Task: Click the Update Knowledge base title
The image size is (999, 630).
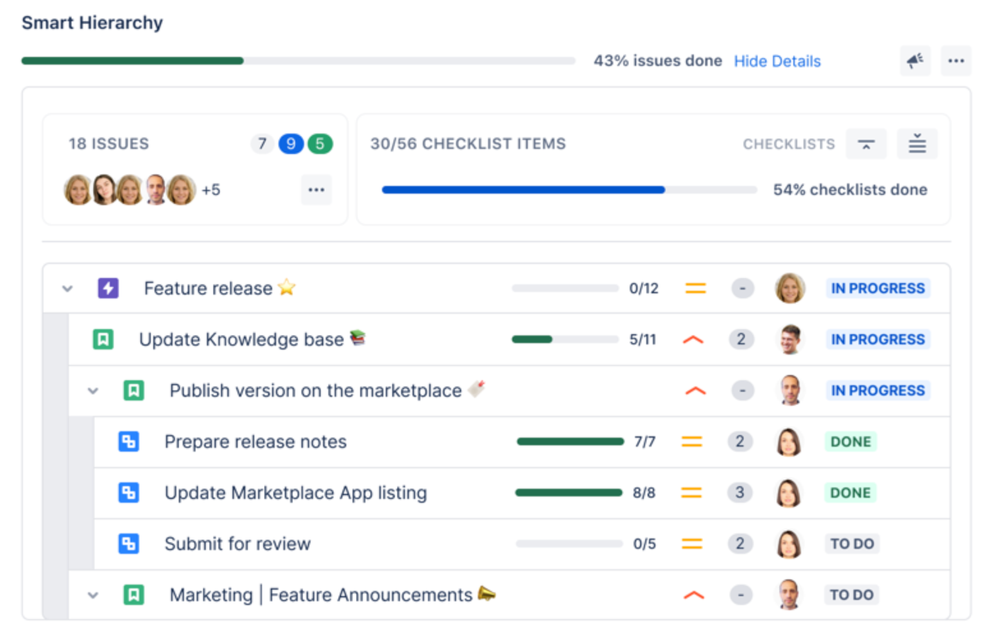Action: pos(241,340)
